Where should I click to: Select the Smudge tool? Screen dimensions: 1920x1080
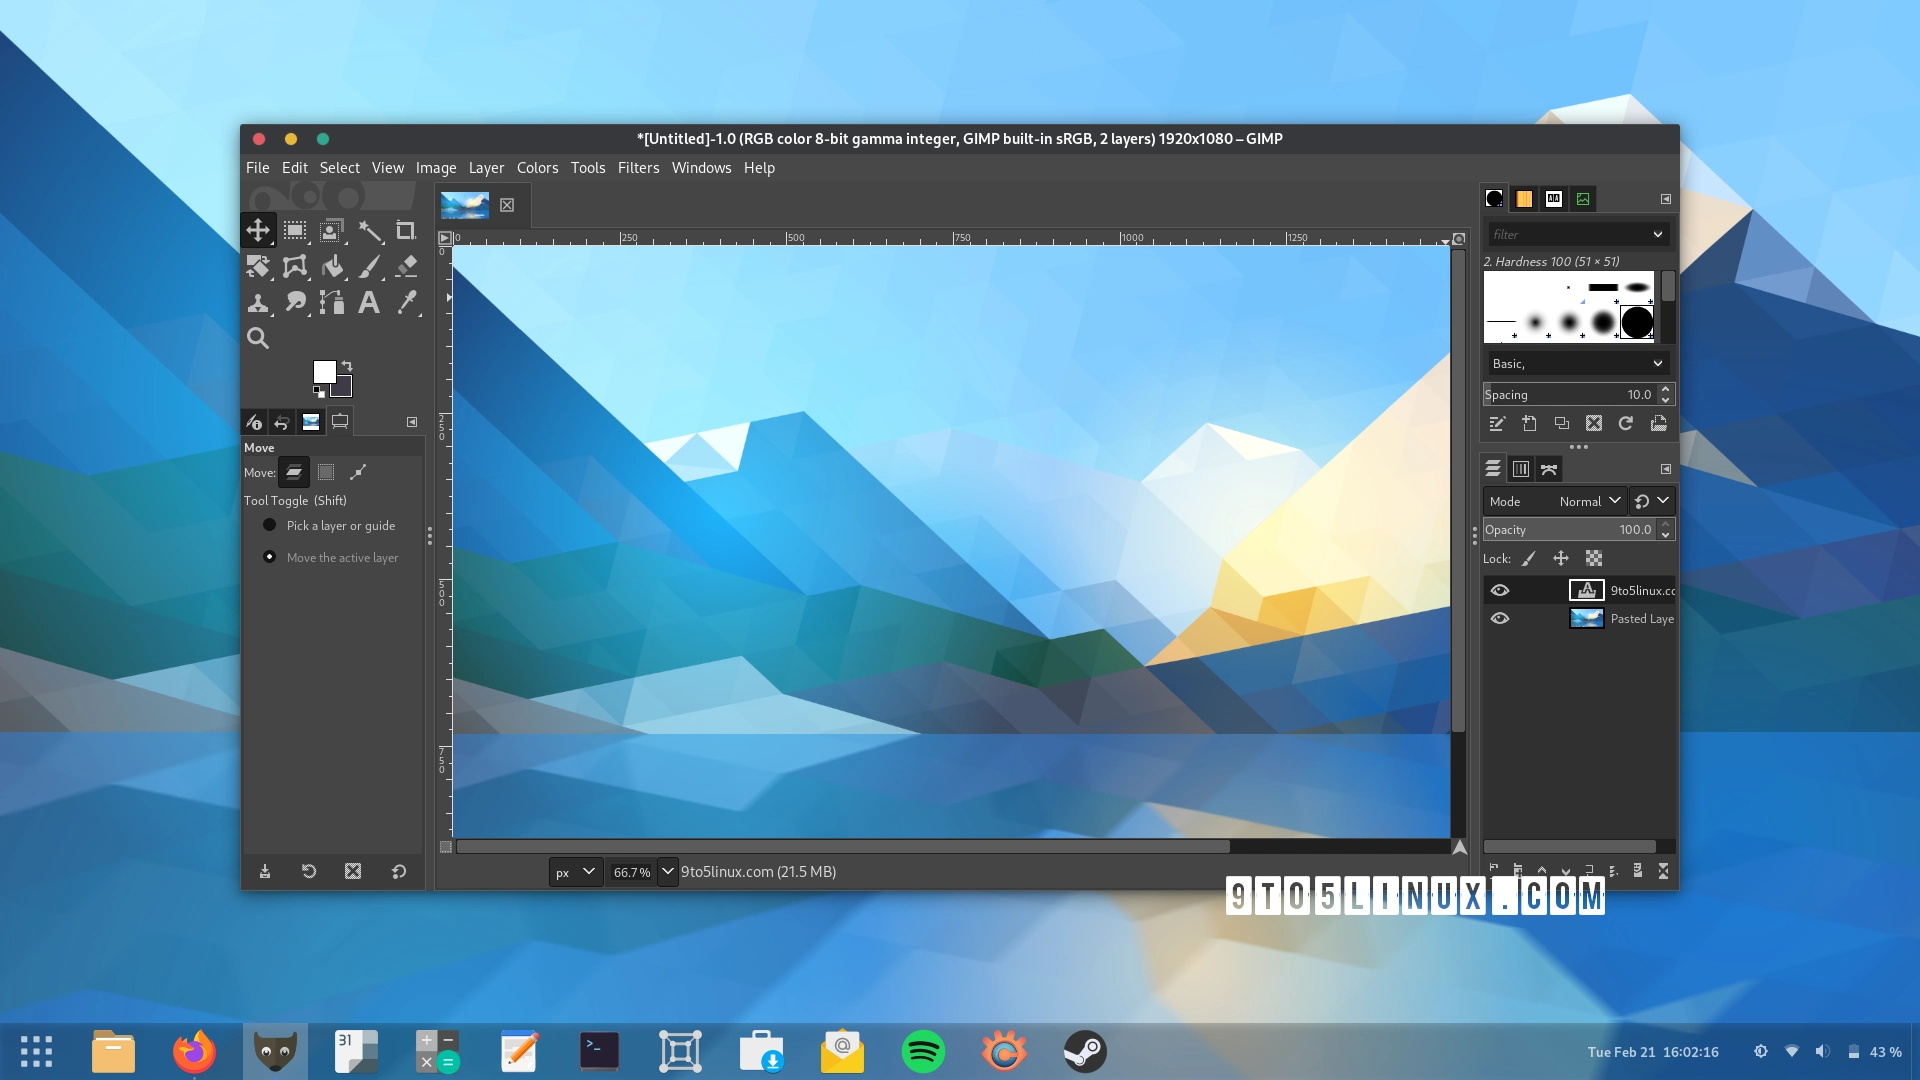point(295,302)
